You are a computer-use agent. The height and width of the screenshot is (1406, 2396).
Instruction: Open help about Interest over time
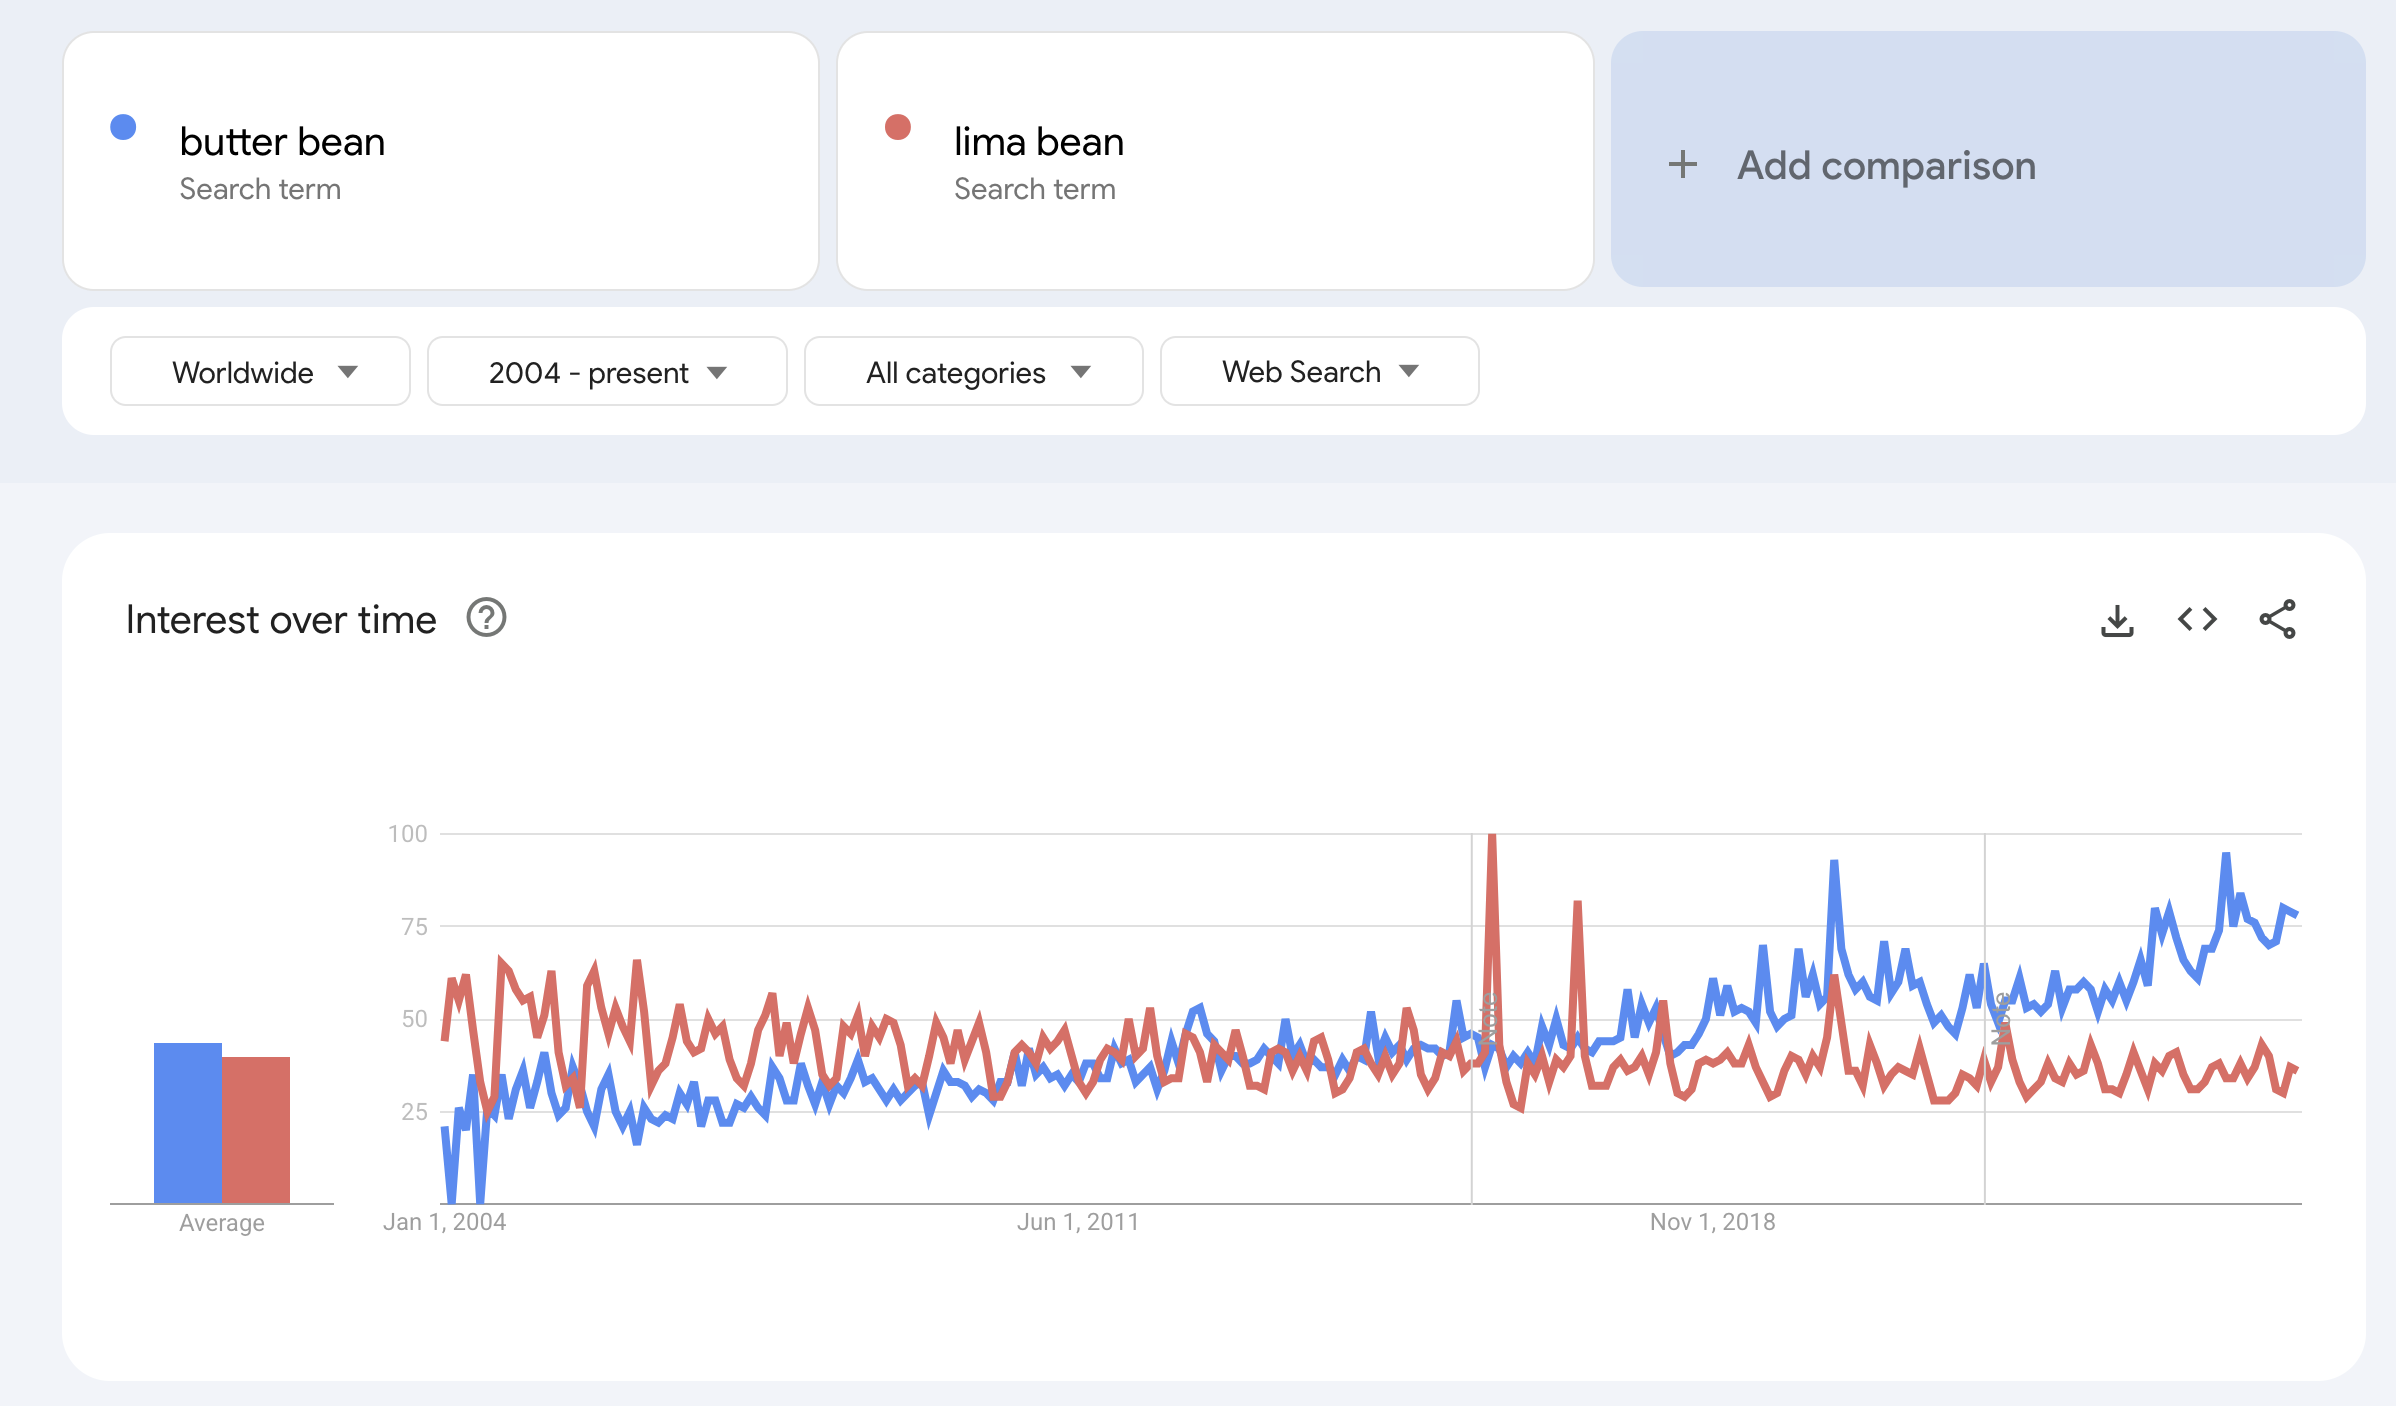click(x=486, y=618)
